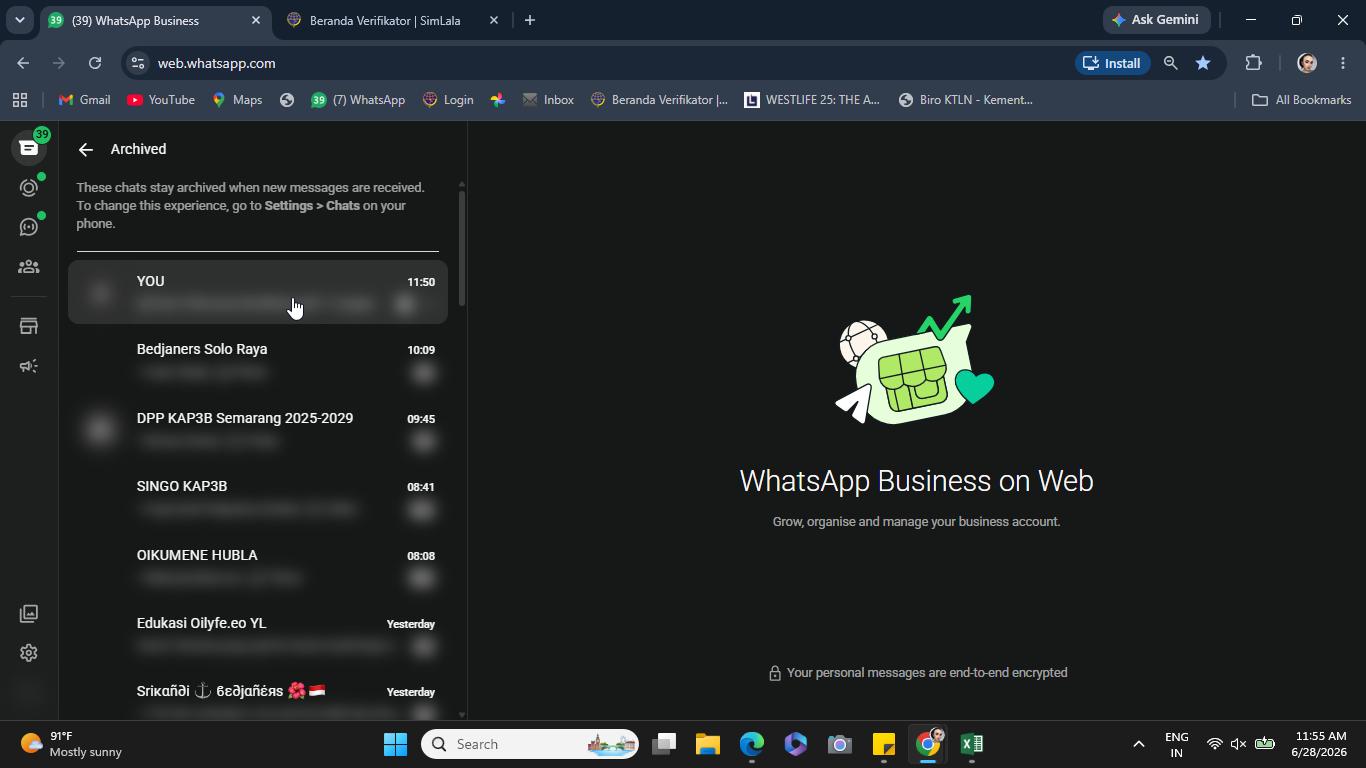Bookmark this page with the star icon
1366x768 pixels.
point(1203,63)
